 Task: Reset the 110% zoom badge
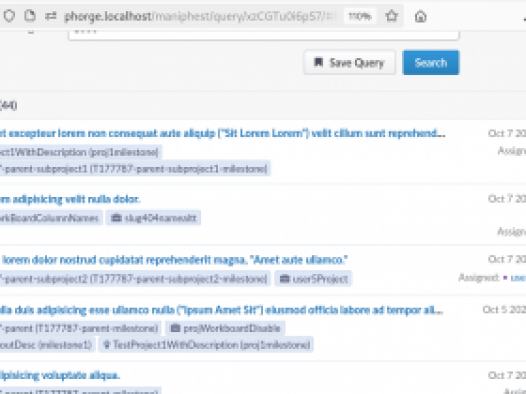(360, 16)
